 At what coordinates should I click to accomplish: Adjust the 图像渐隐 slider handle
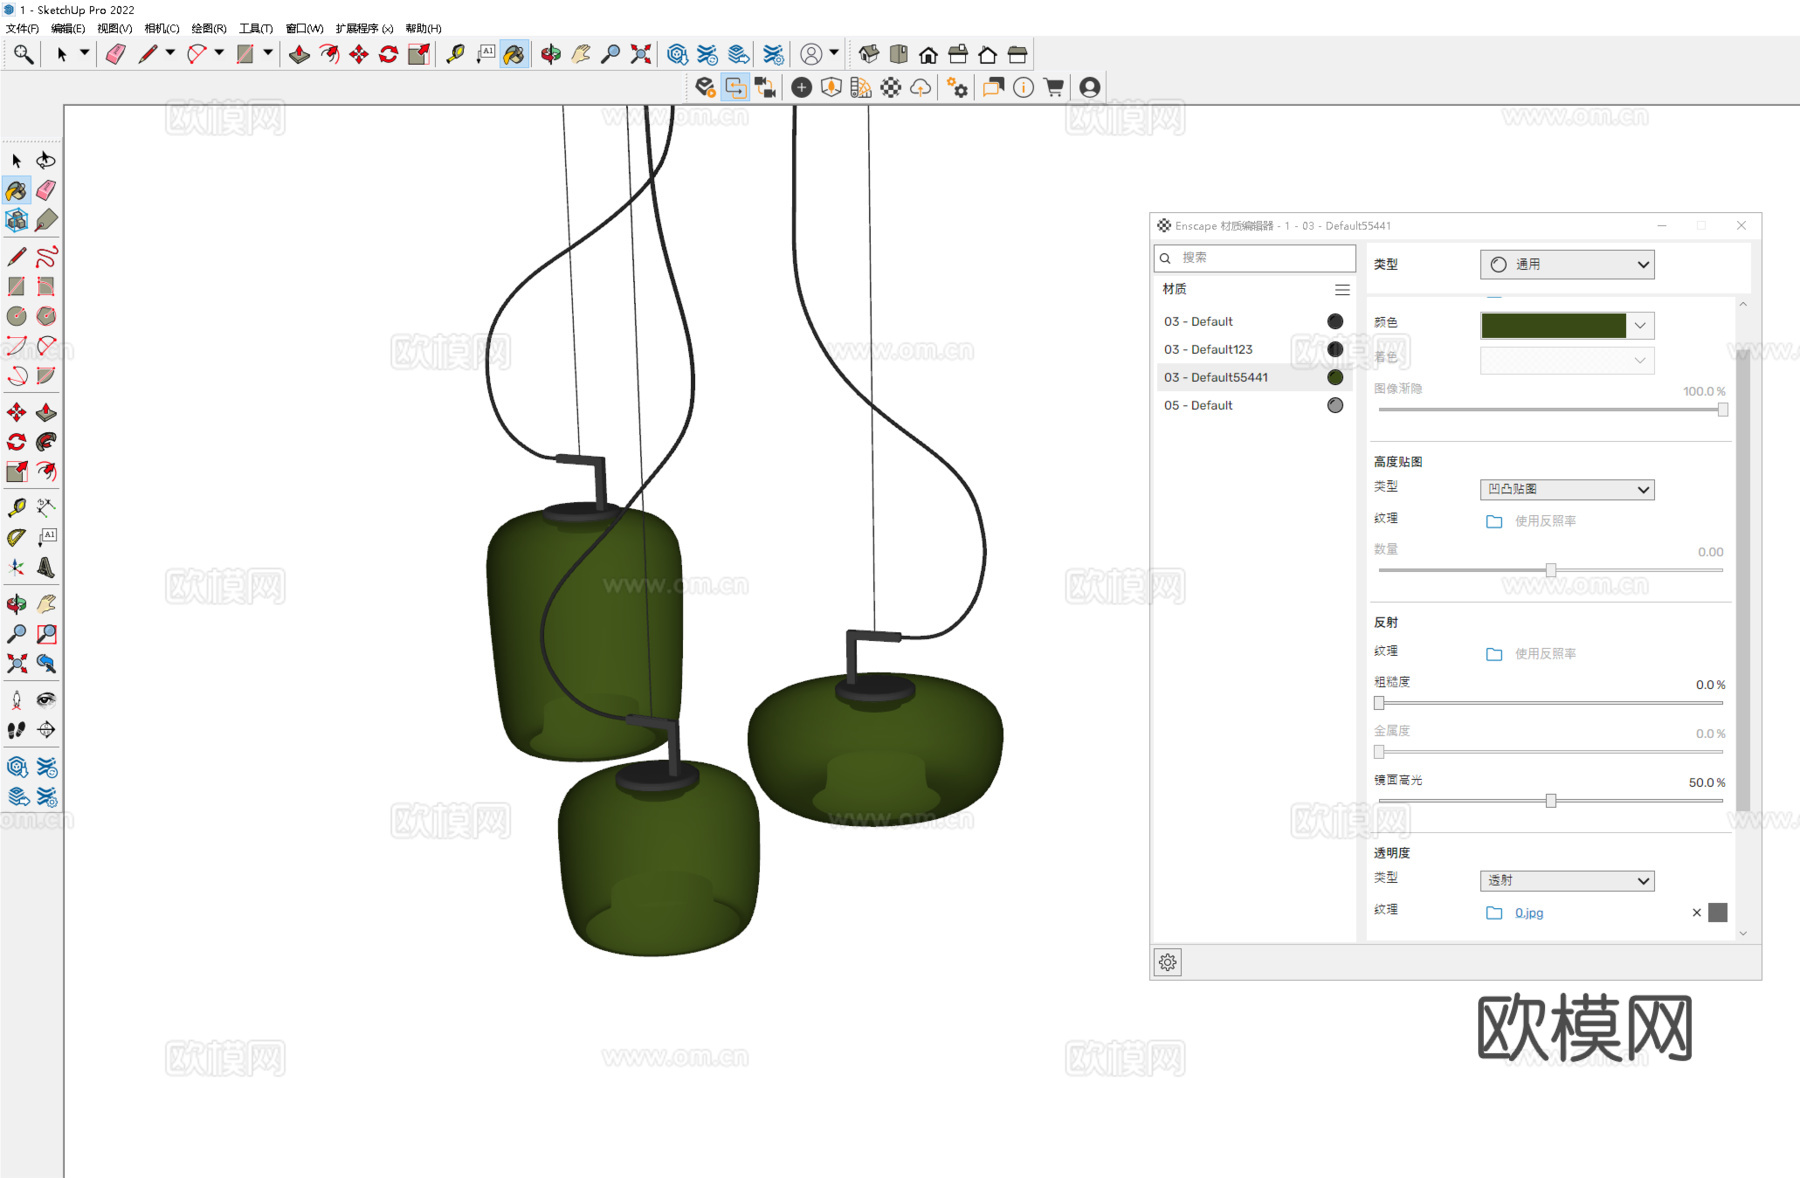[1723, 410]
